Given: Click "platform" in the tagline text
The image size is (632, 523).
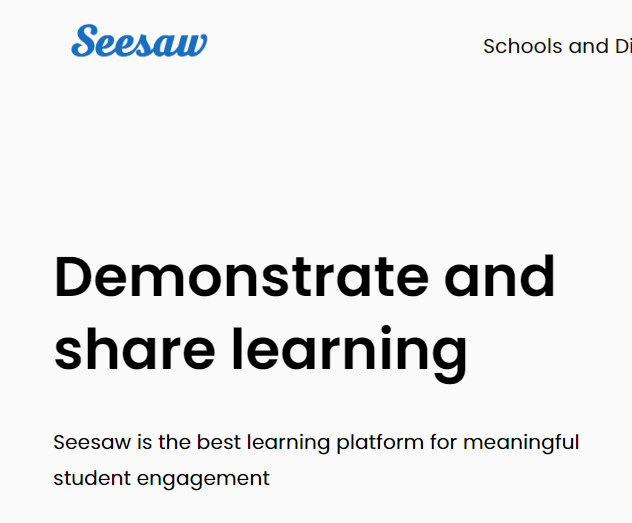Looking at the screenshot, I should point(381,442).
